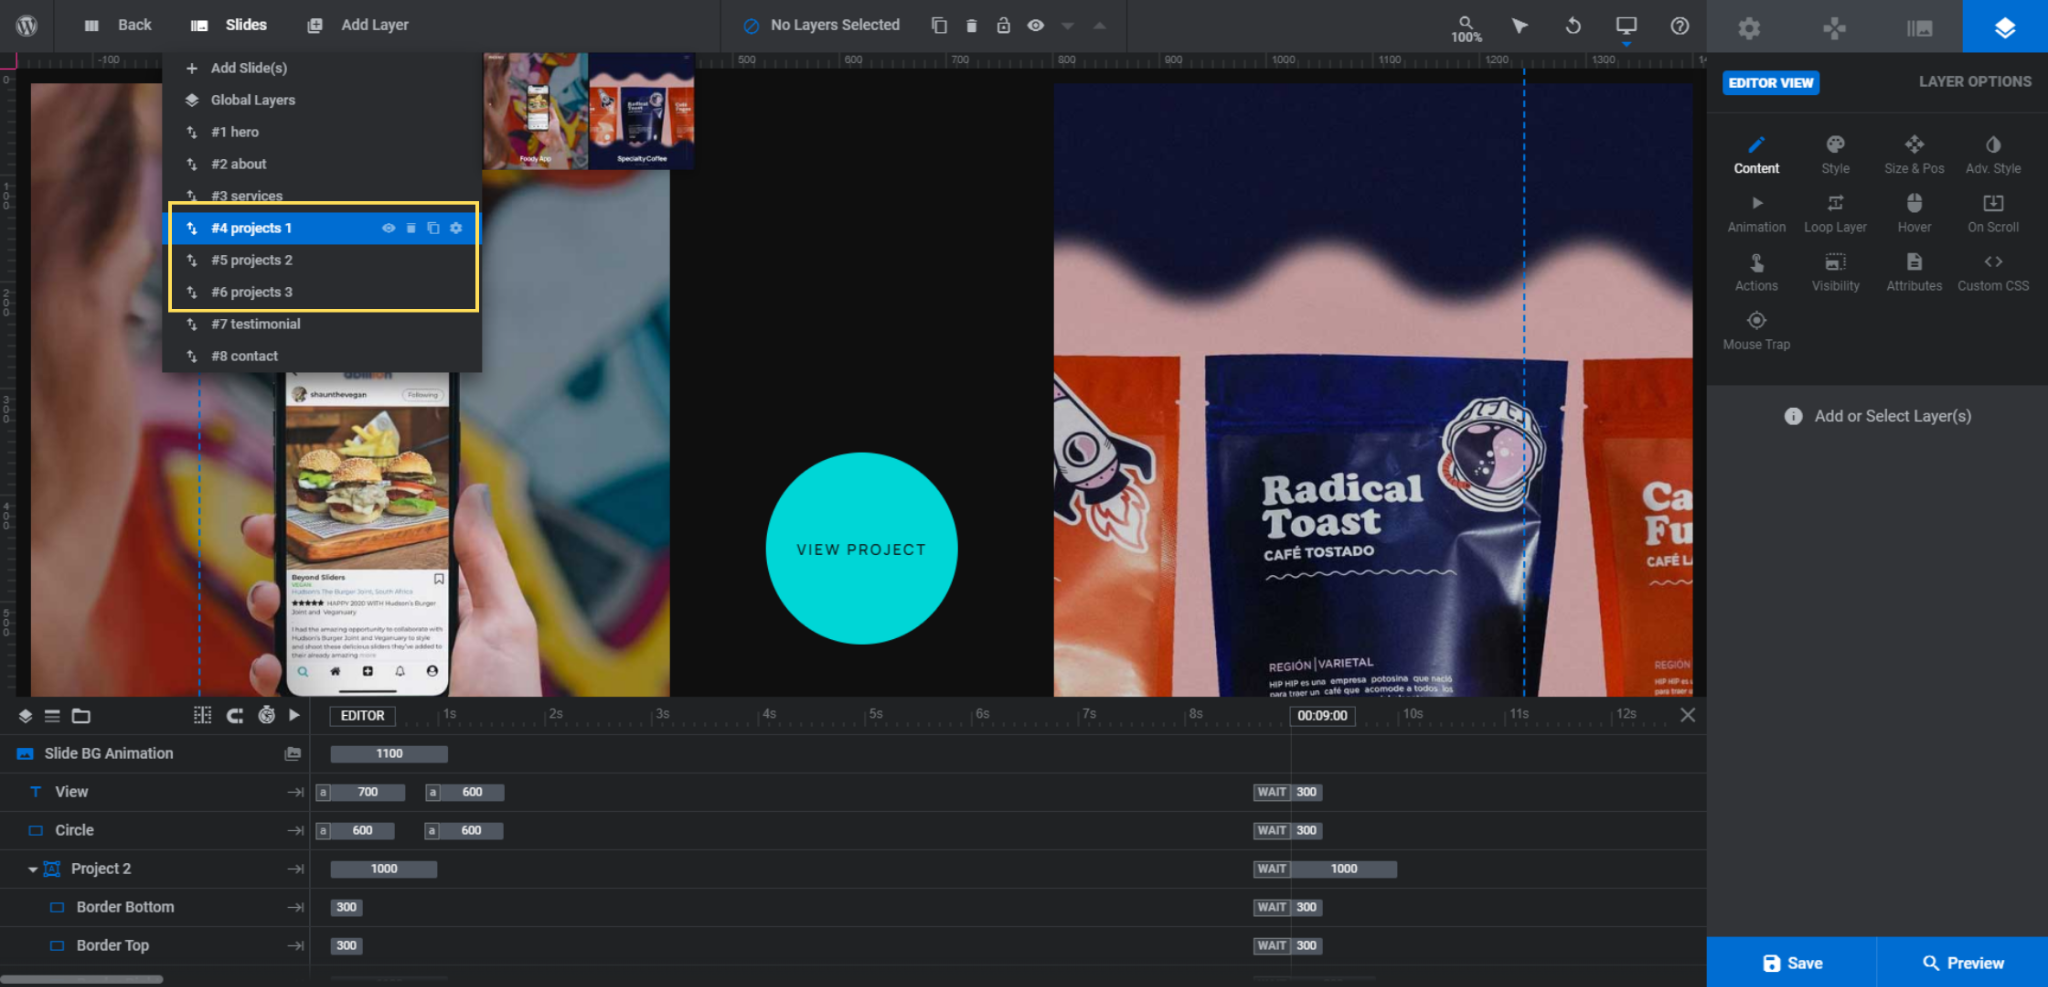Toggle the top toolbar layer lock icon
The width and height of the screenshot is (2048, 987).
(1003, 25)
